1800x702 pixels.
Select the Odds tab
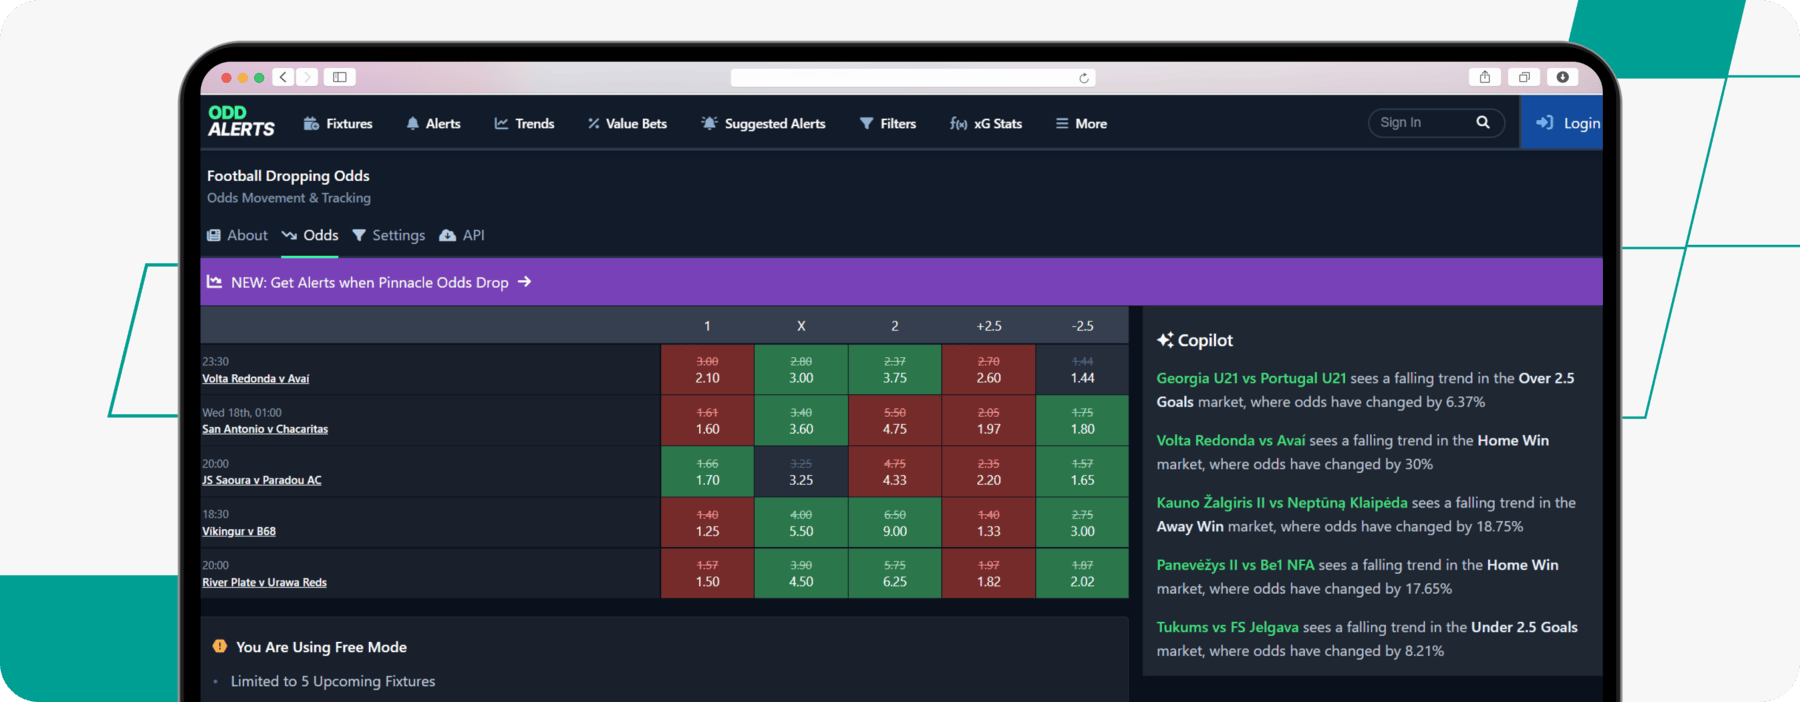click(x=310, y=236)
